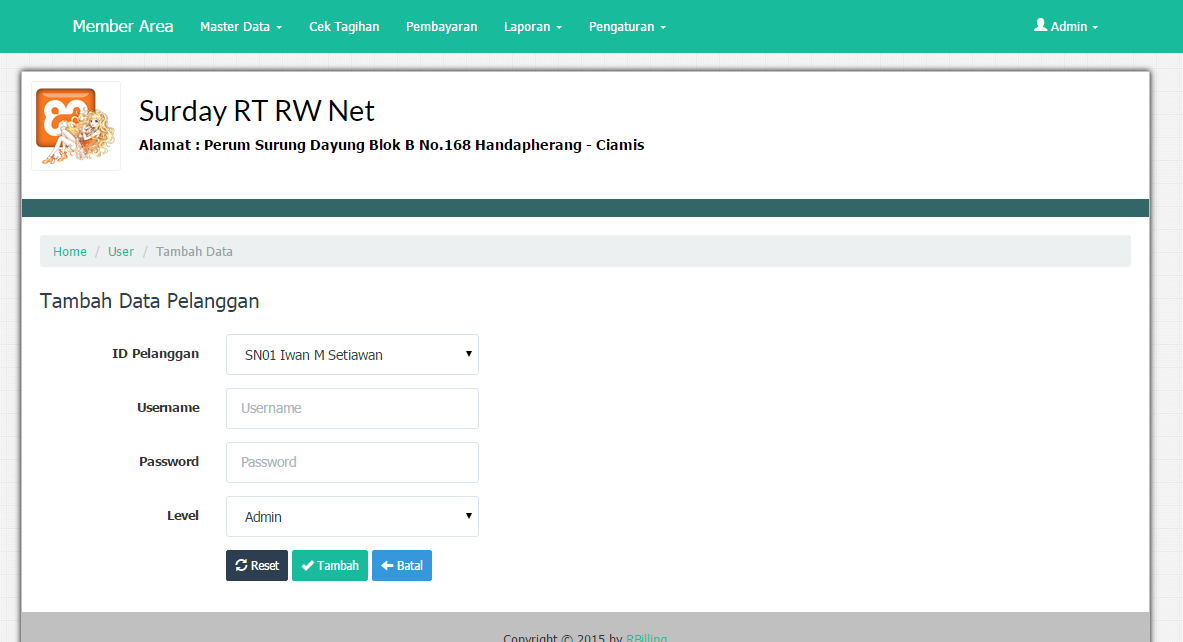Viewport: 1183px width, 642px height.
Task: Select Pembayaran from the navigation bar
Action: [x=441, y=27]
